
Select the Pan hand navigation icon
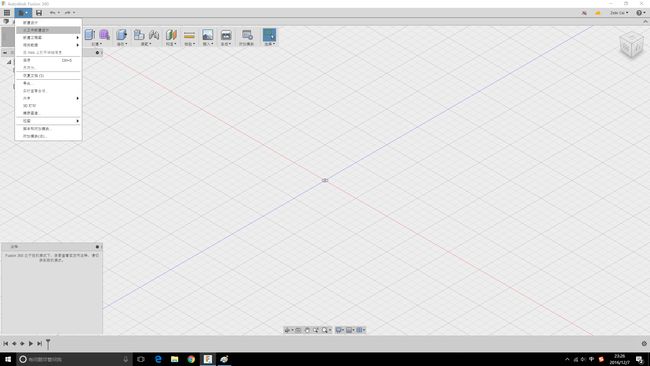307,330
